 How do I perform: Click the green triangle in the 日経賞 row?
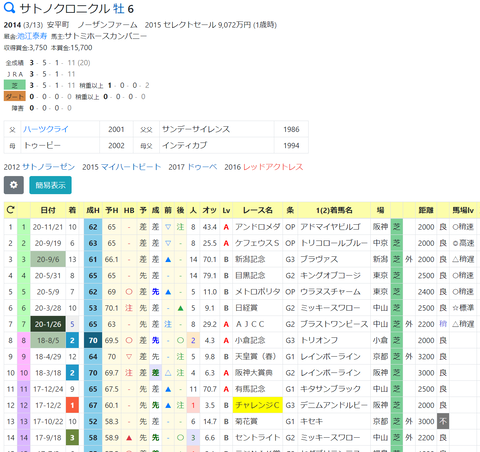pyautogui.click(x=180, y=308)
